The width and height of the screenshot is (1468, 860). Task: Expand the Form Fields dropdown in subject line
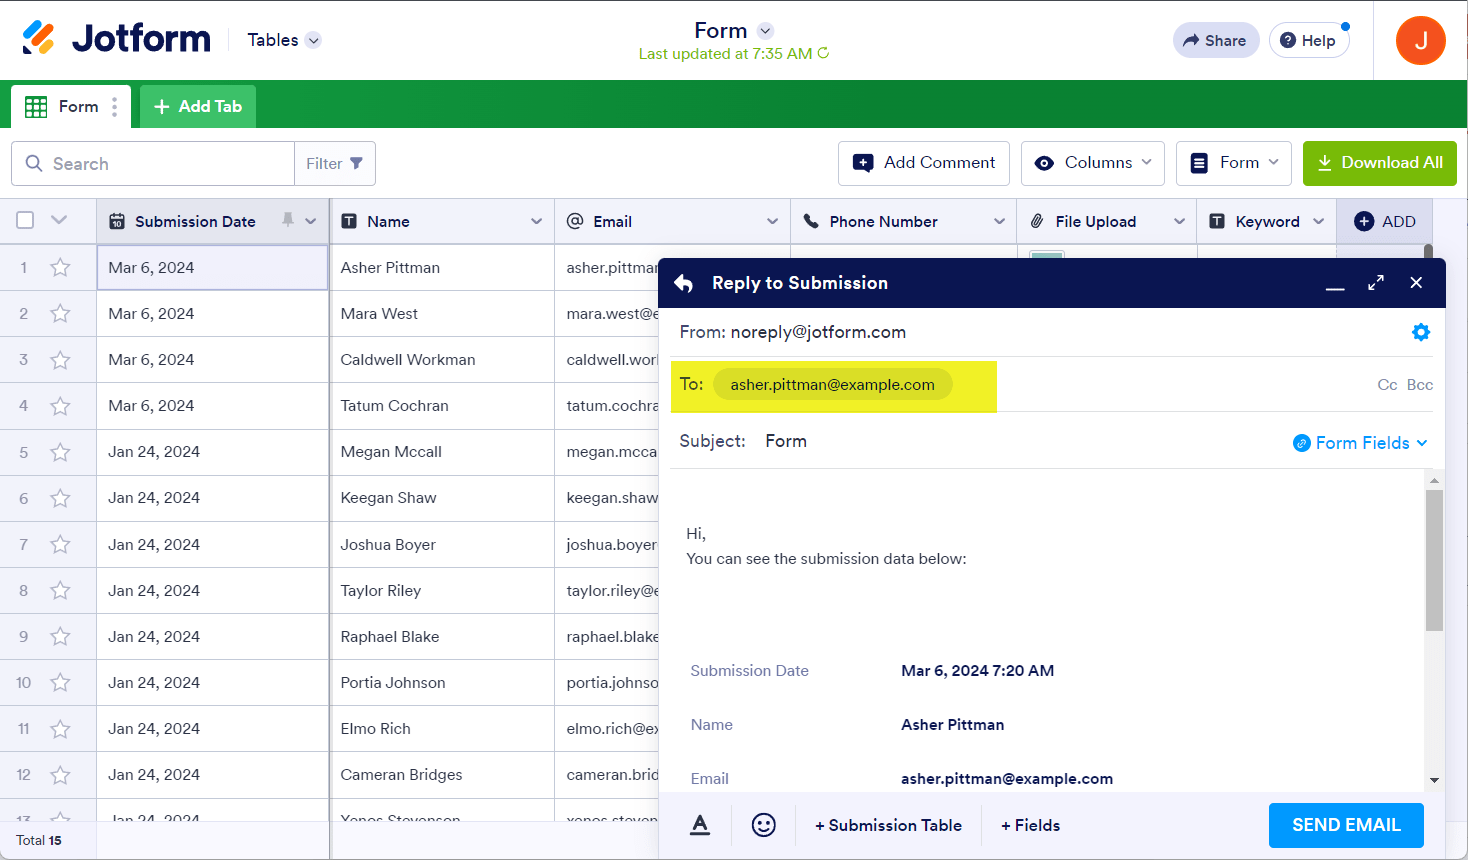tap(1361, 443)
